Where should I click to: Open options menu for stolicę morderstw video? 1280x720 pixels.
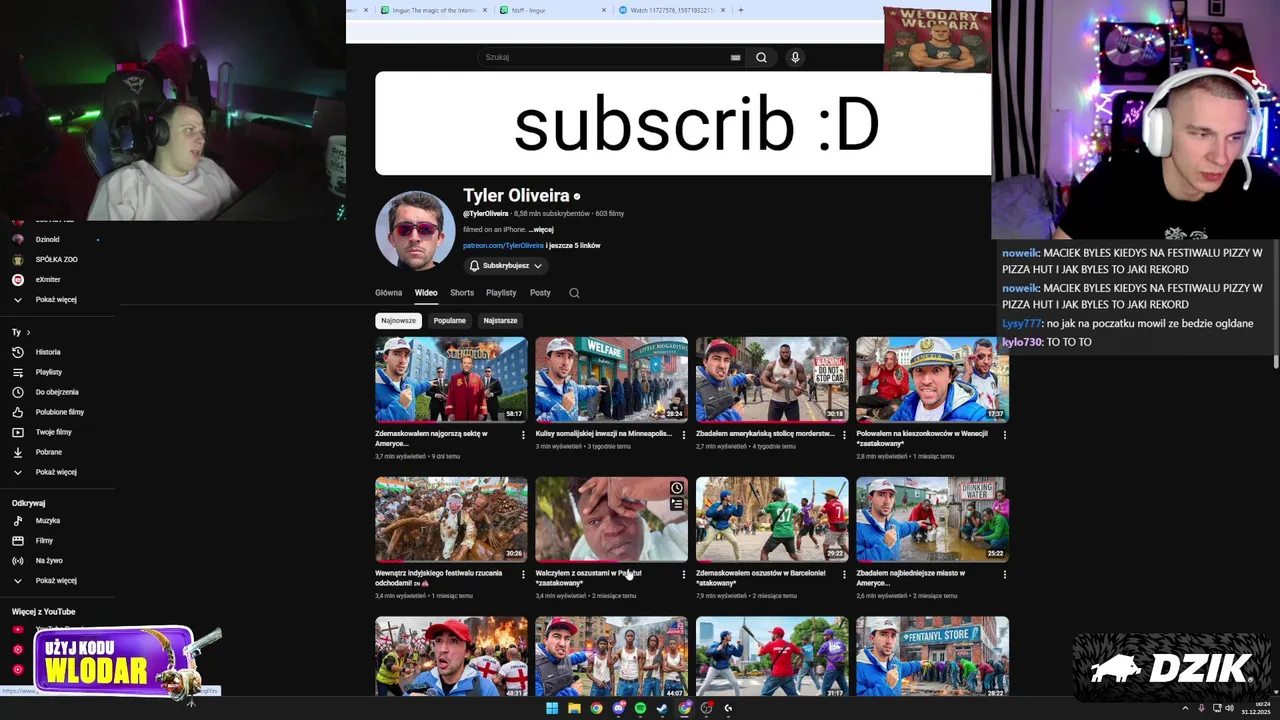(x=844, y=435)
